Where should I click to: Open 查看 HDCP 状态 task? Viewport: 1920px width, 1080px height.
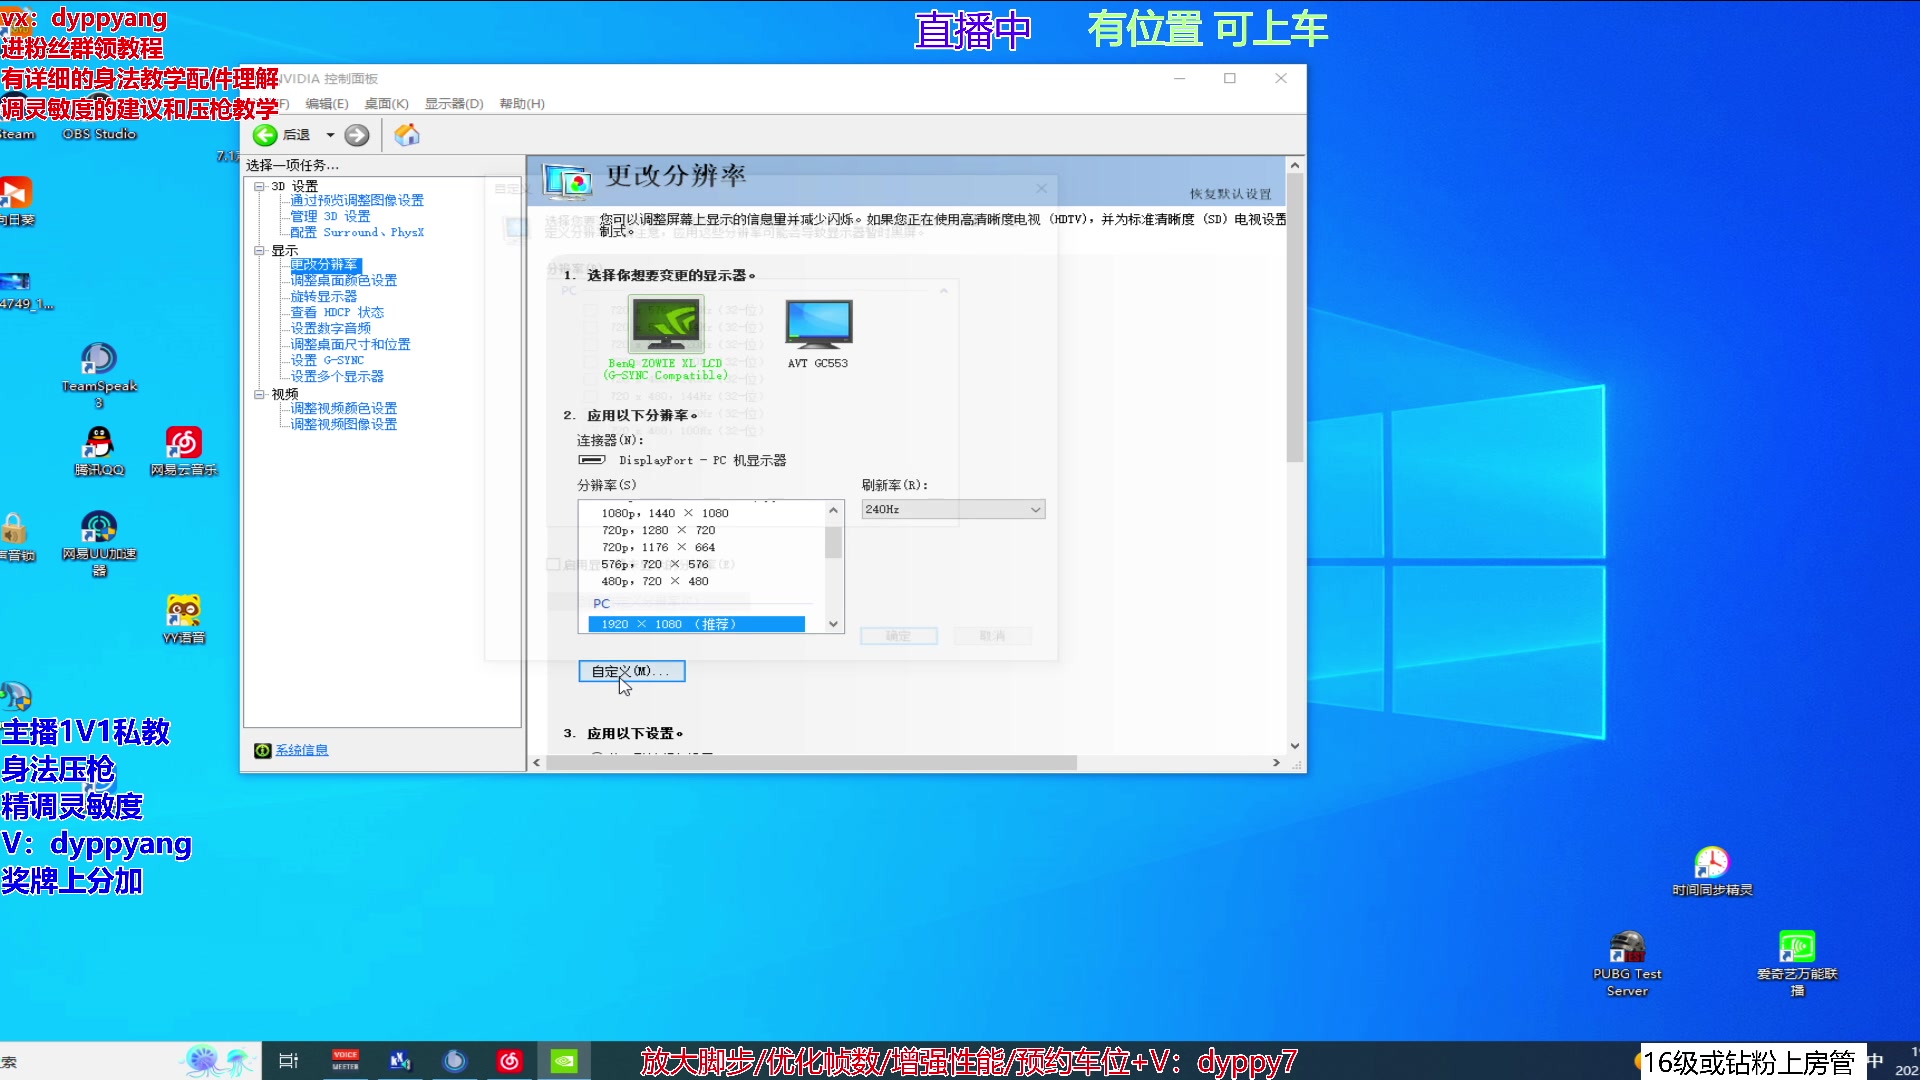tap(337, 313)
